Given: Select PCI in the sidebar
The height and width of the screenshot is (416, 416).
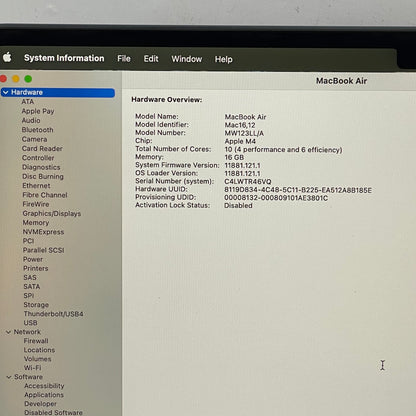Looking at the screenshot, I should click(x=28, y=241).
